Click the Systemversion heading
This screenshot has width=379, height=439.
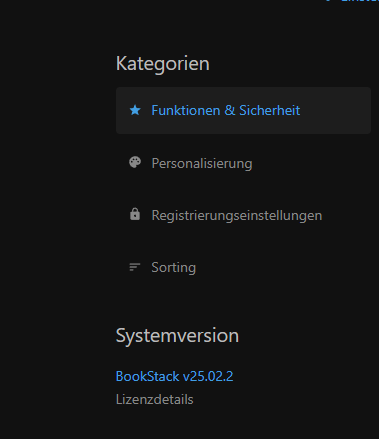click(x=177, y=335)
